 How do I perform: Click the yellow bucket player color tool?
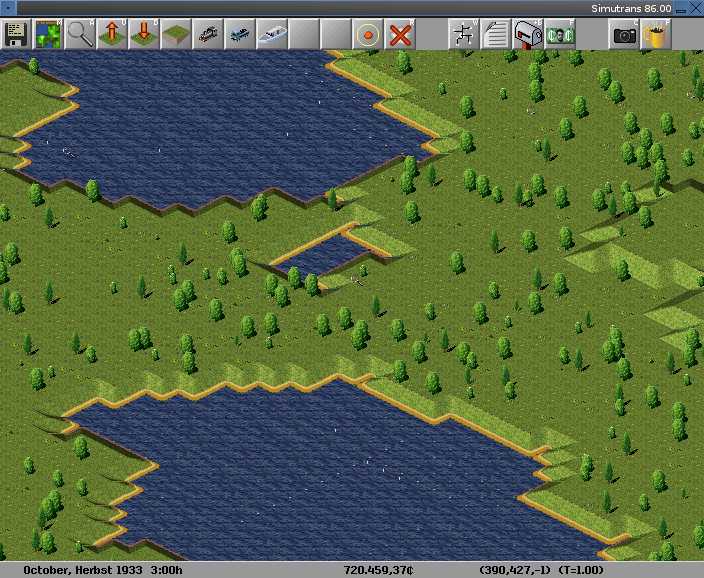tap(656, 33)
